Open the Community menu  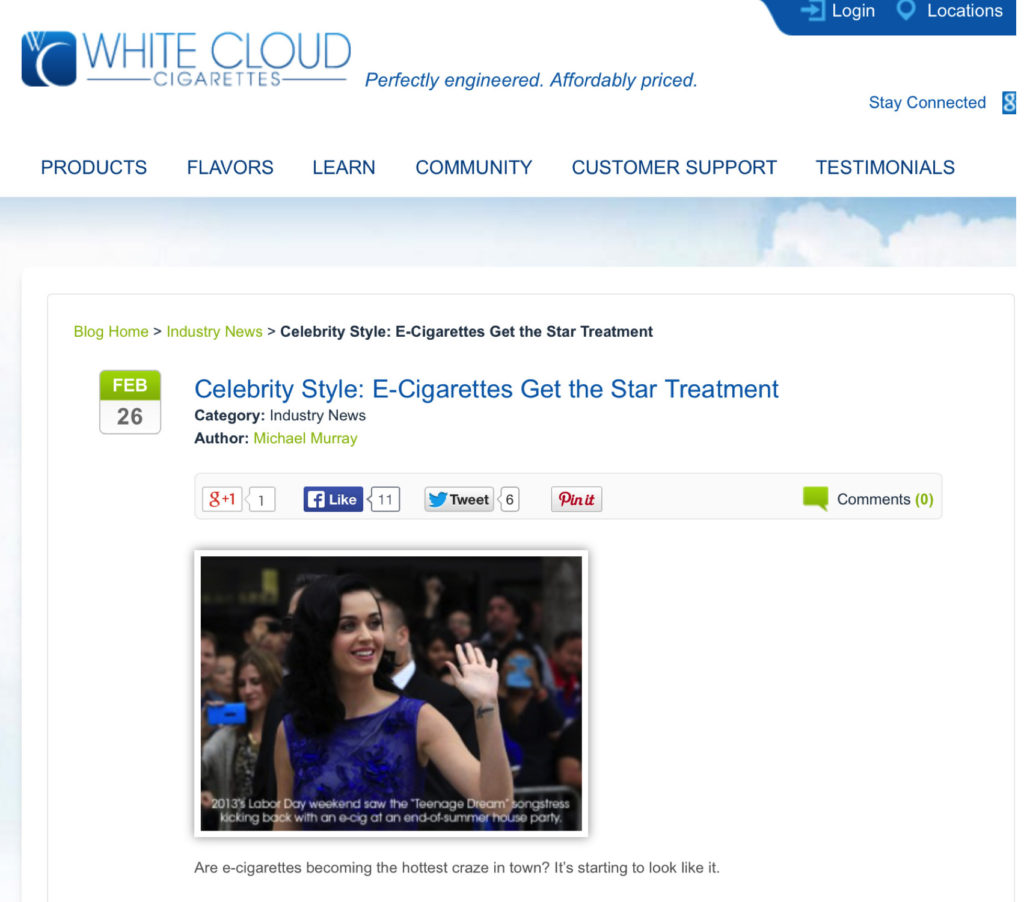click(474, 168)
